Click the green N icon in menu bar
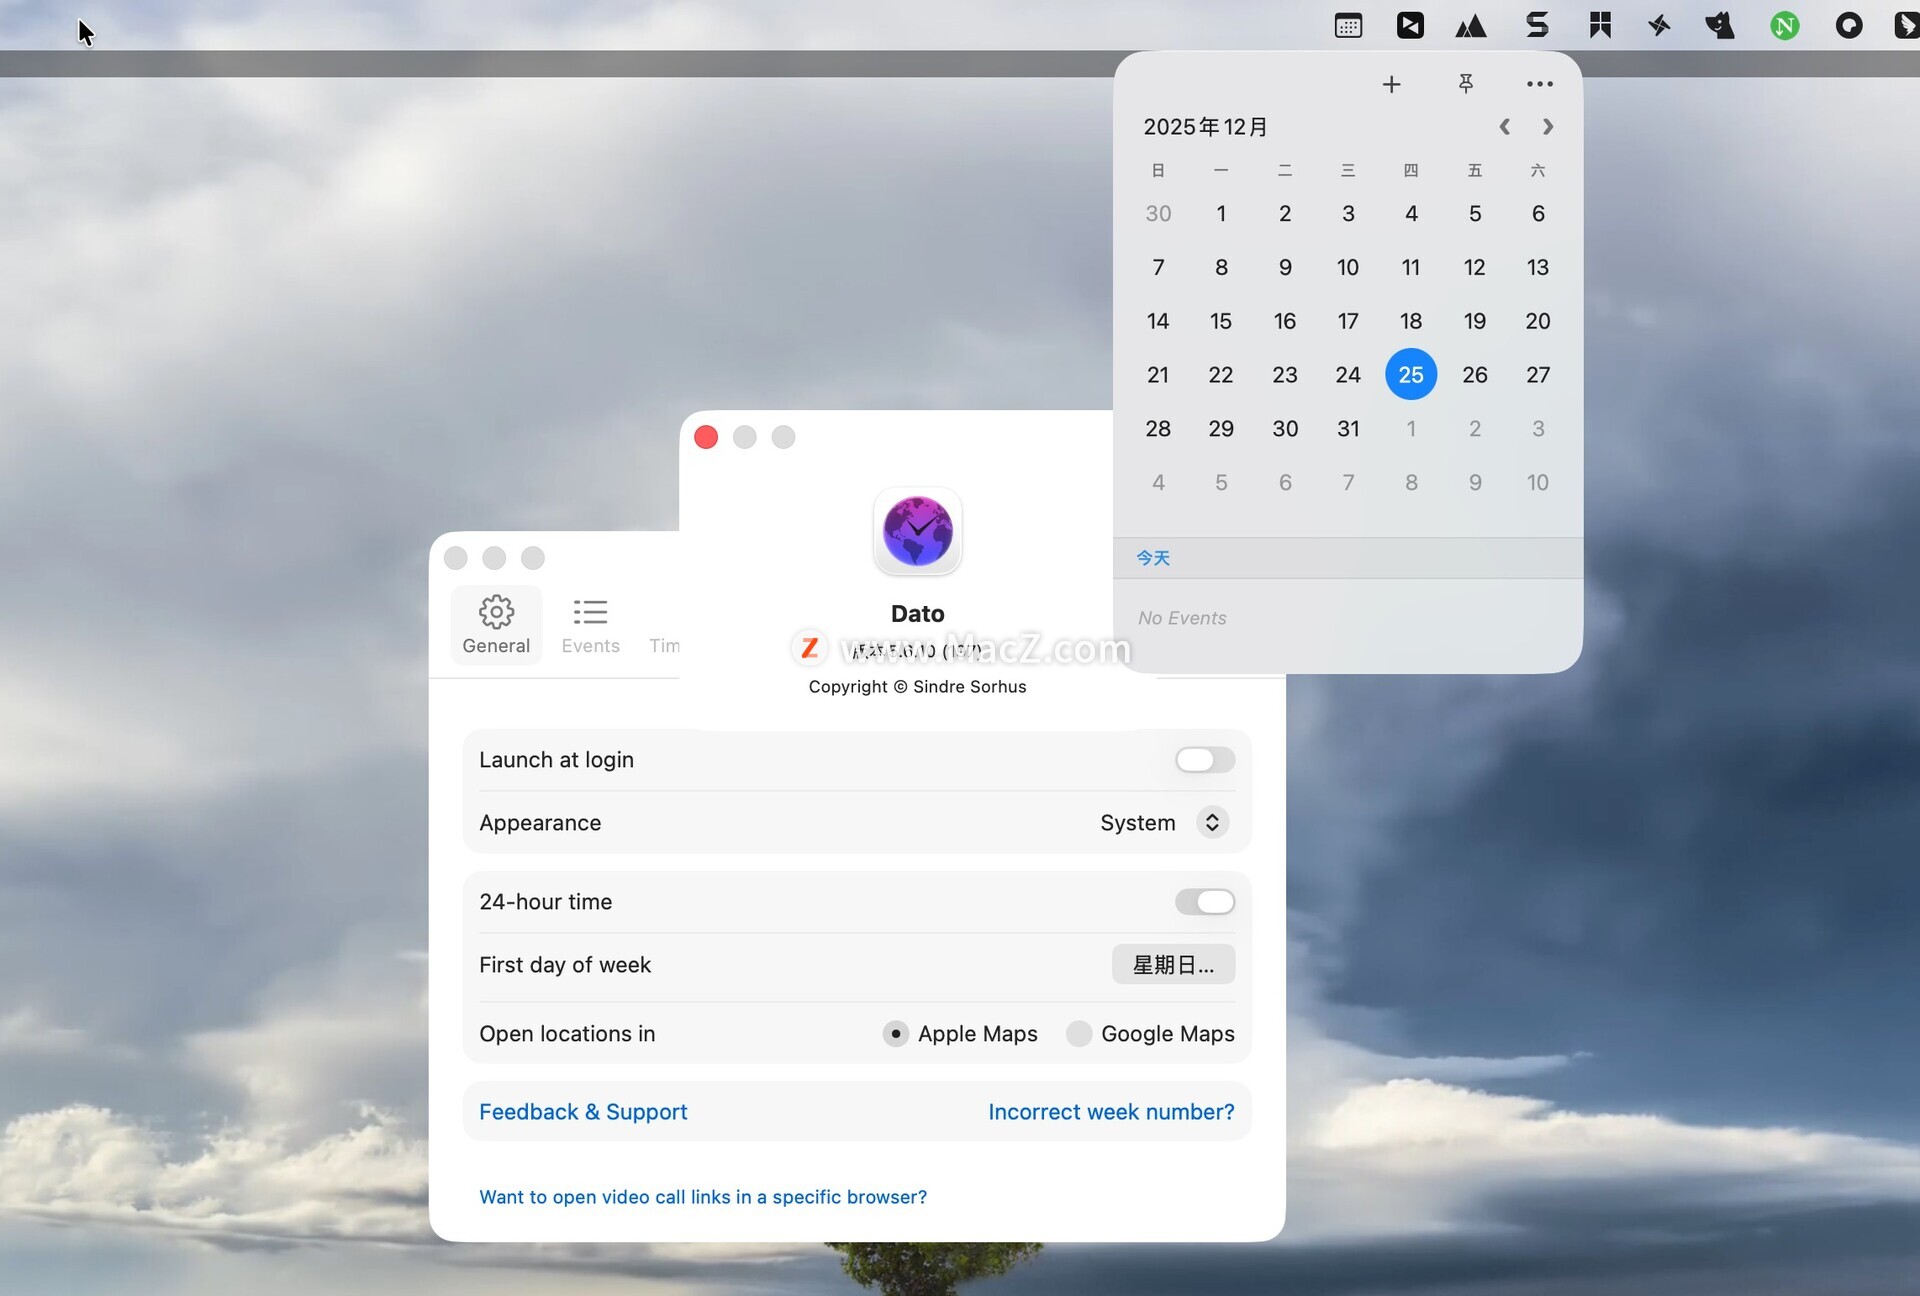 (1784, 26)
